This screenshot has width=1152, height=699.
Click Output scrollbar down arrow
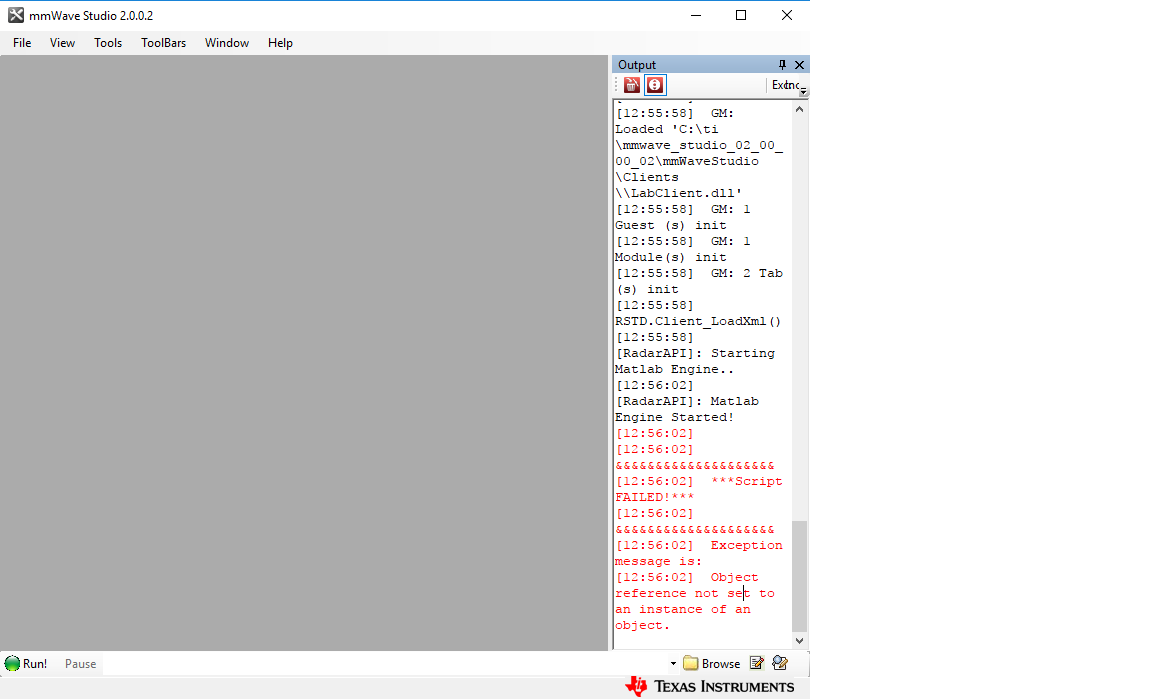[799, 641]
